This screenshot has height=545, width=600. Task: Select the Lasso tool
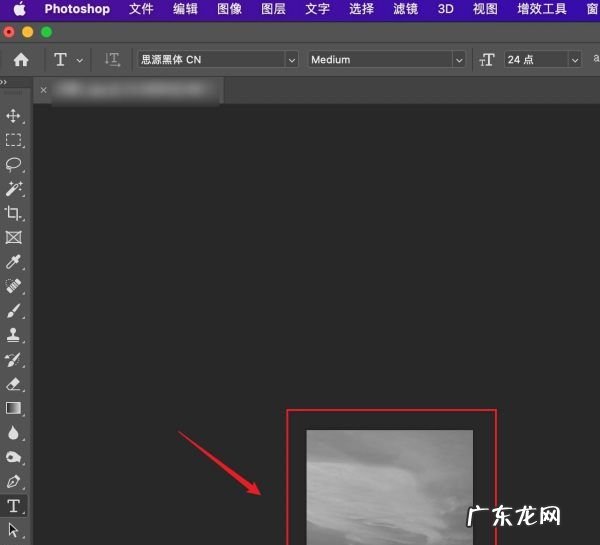point(13,165)
